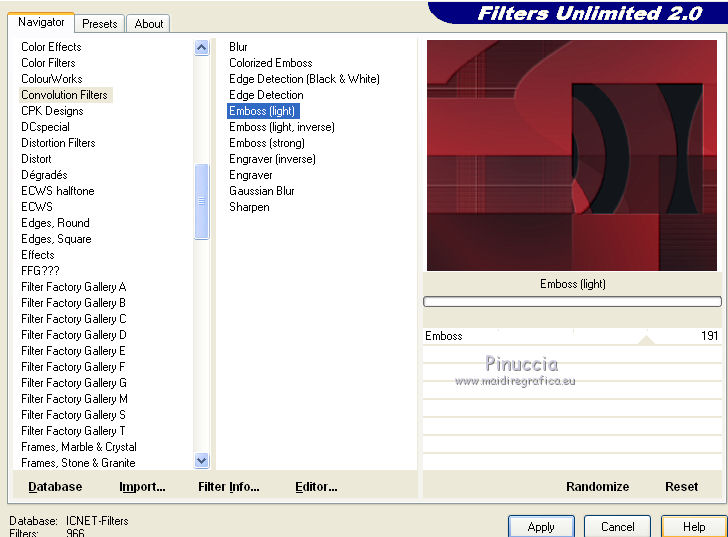
Task: Select Frames, Stone & Granite
Action: [78, 463]
